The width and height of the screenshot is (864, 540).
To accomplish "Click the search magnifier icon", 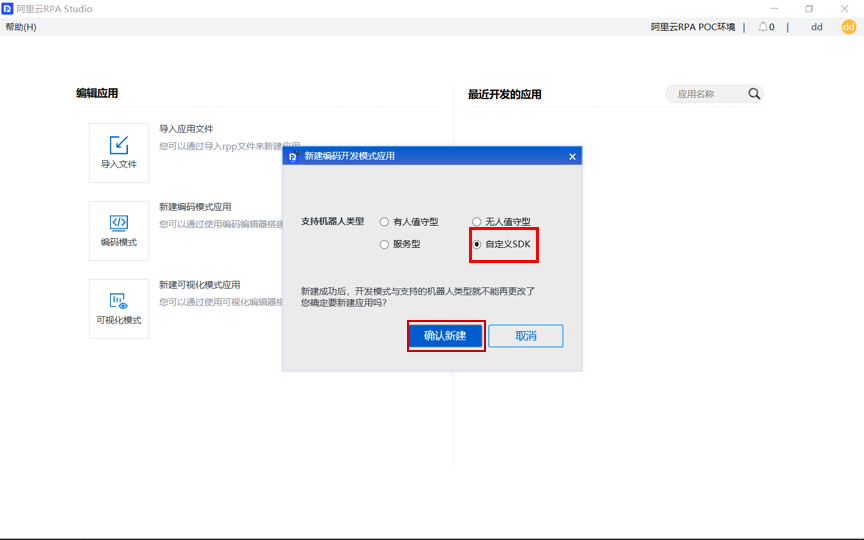I will (754, 94).
